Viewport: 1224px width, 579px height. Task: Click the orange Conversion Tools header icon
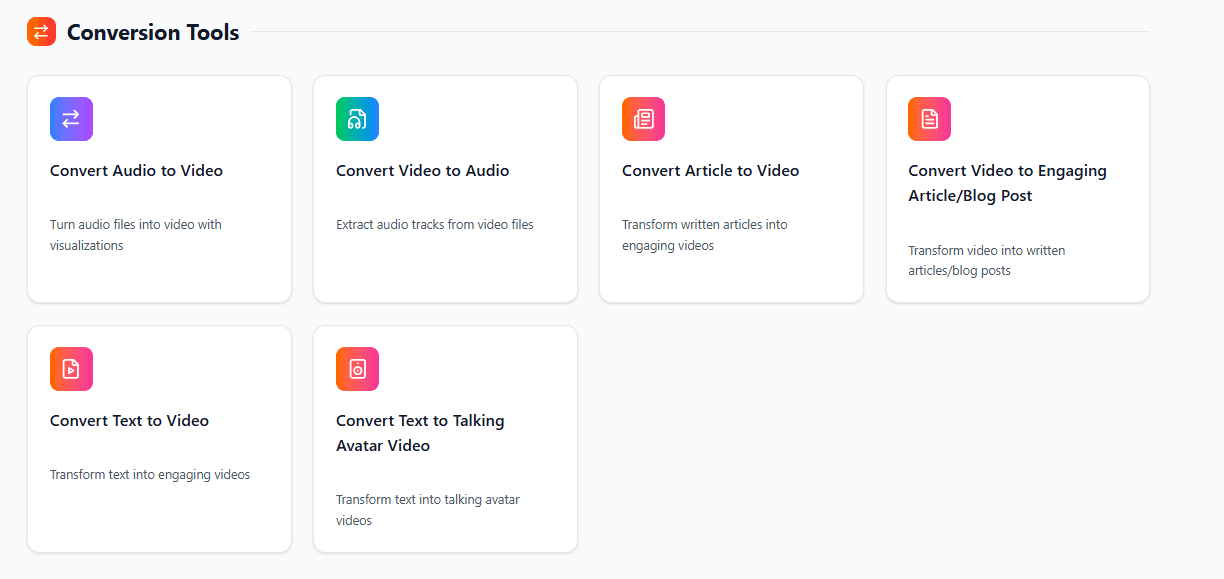click(x=41, y=32)
